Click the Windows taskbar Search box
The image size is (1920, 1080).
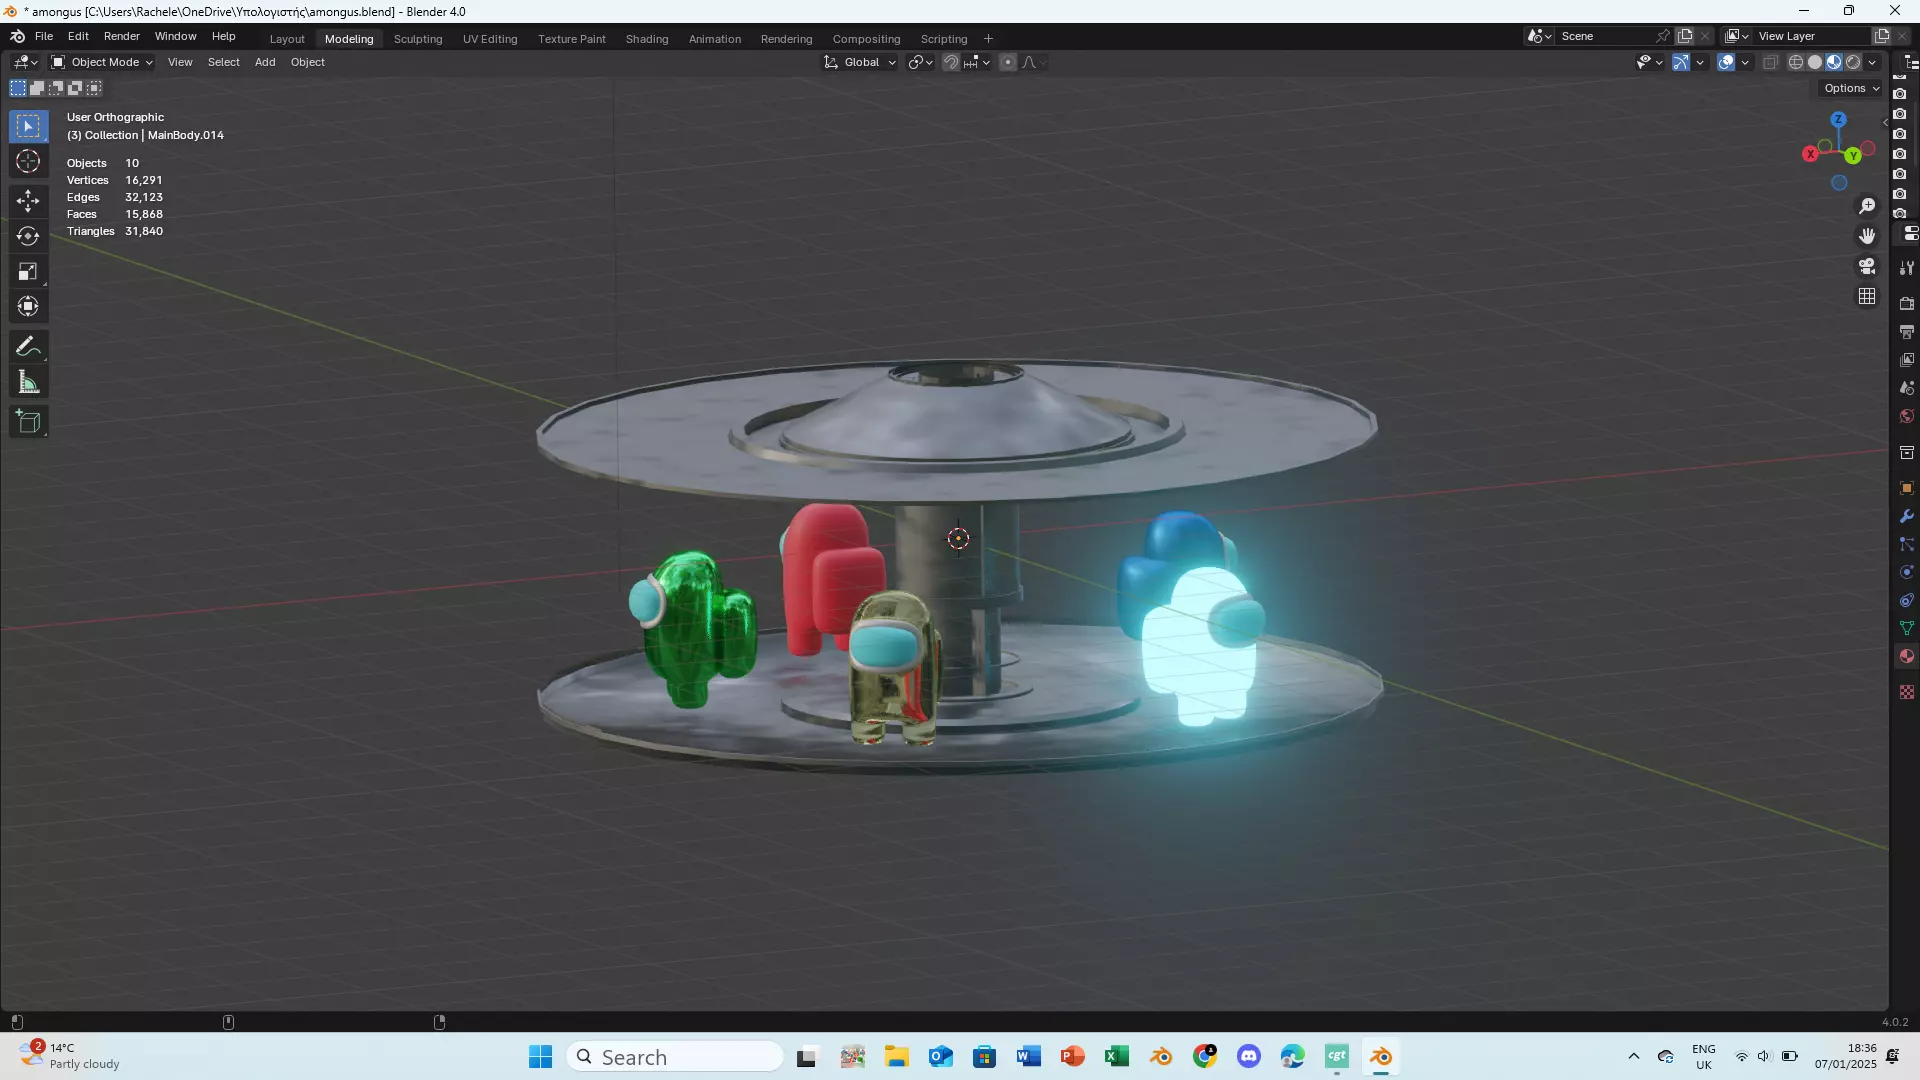(675, 1057)
